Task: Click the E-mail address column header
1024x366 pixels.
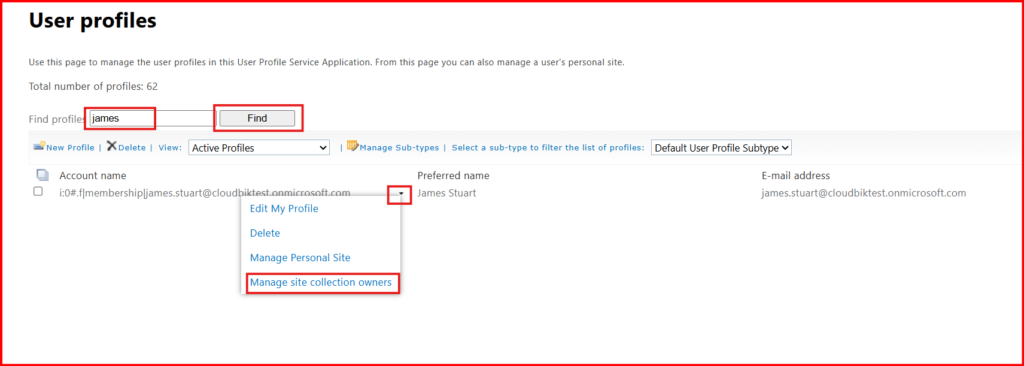Action: click(x=795, y=175)
